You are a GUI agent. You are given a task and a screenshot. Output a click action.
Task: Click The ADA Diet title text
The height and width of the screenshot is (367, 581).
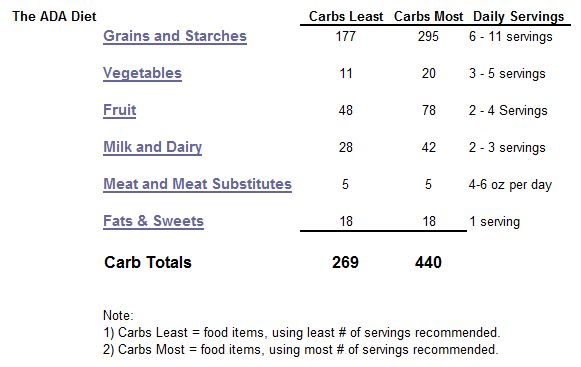pyautogui.click(x=54, y=16)
